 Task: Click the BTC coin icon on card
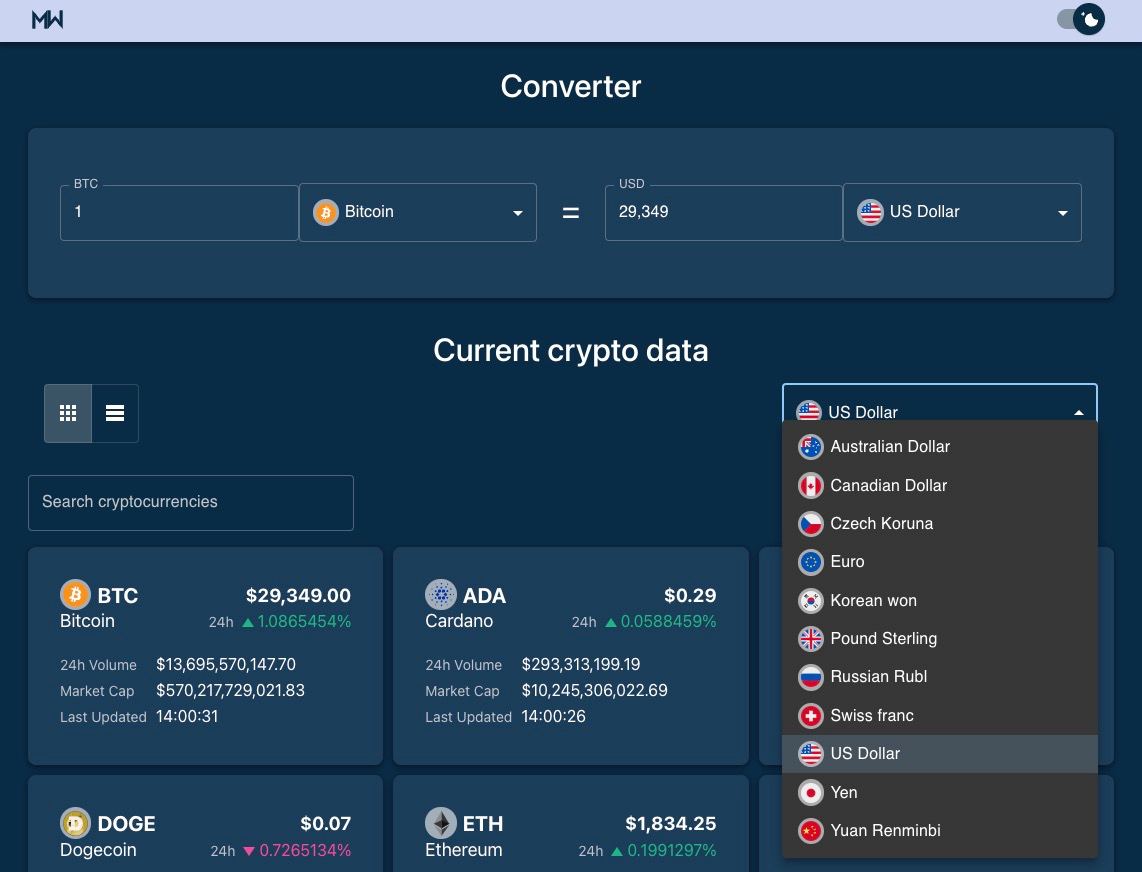[75, 594]
